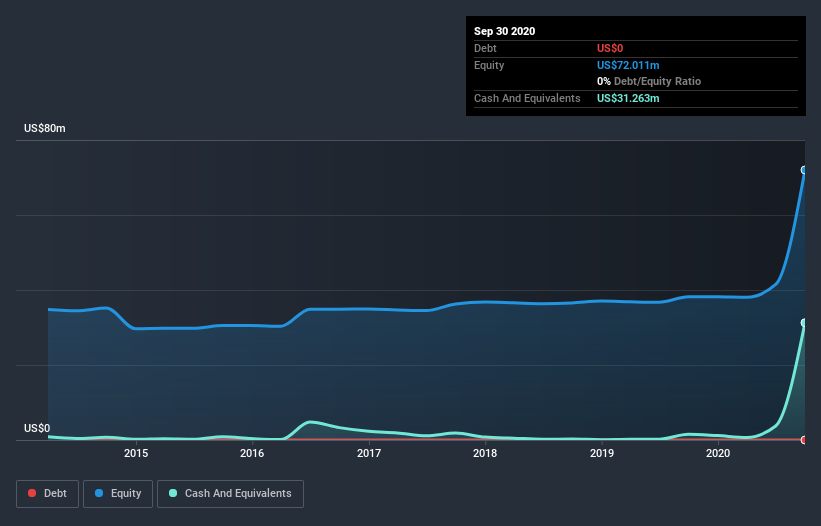Click the 2017 x-axis label

369,453
